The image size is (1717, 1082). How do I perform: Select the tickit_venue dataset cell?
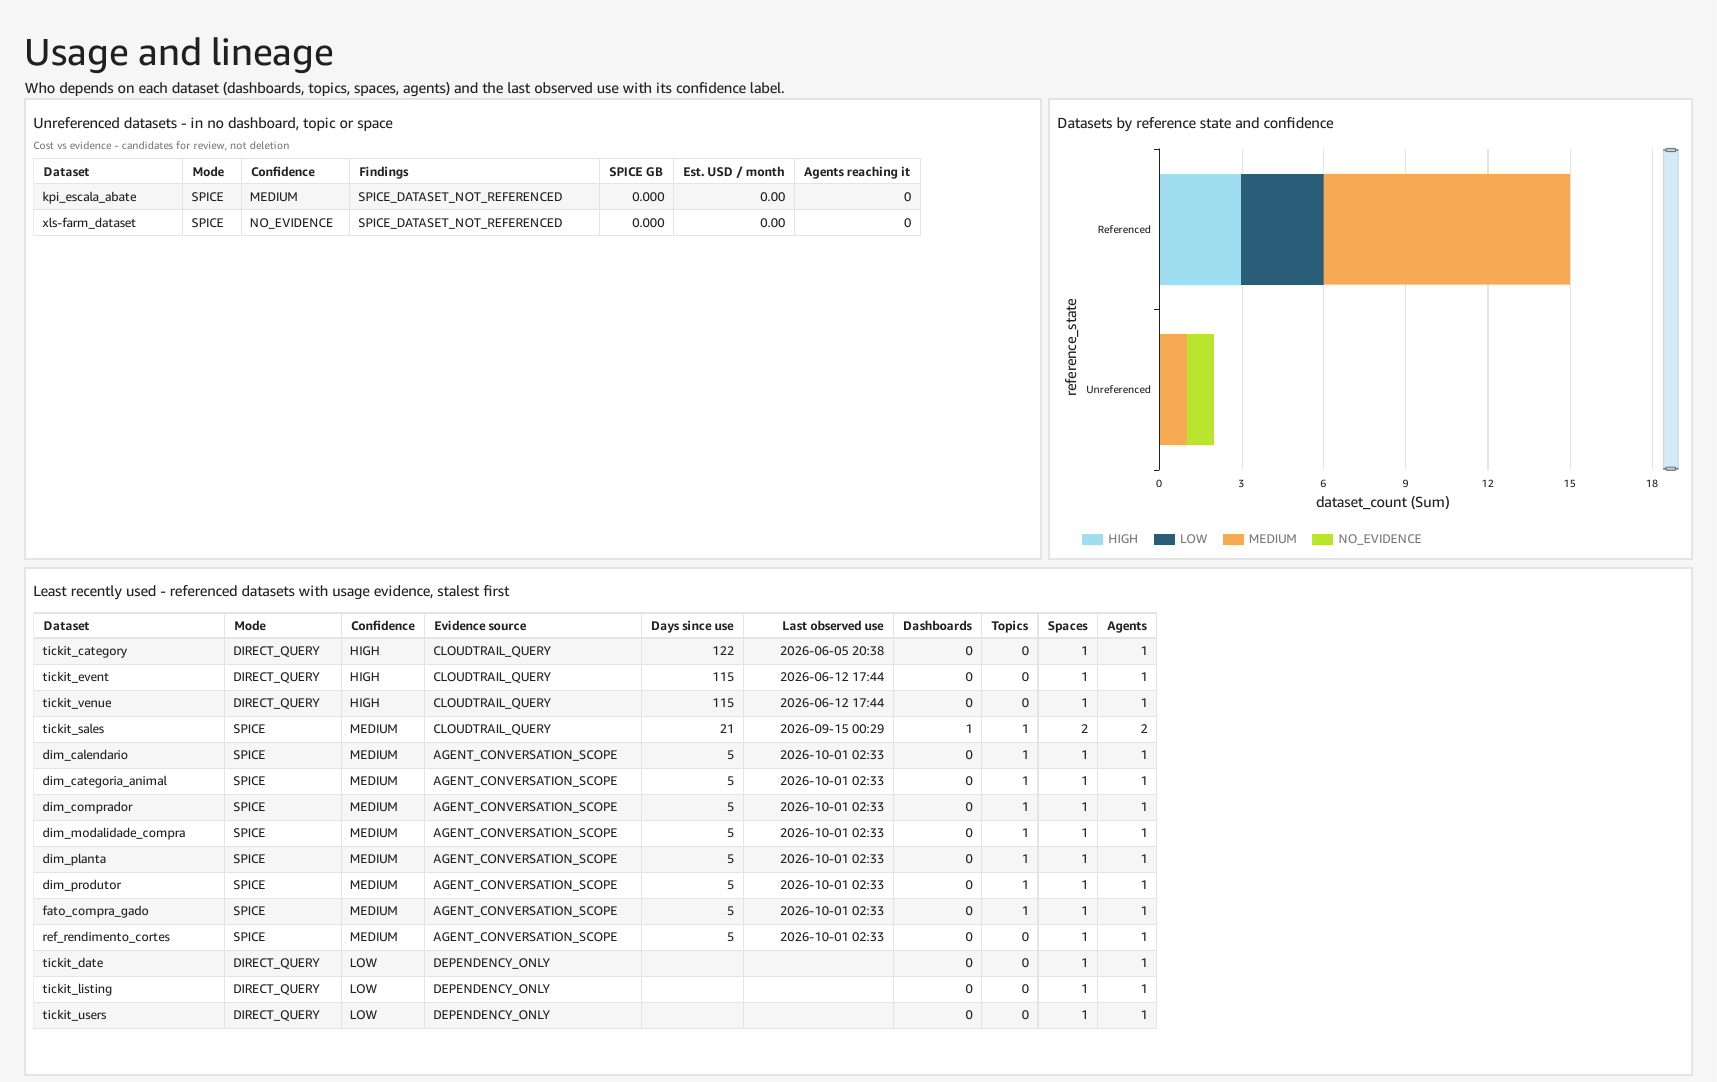[x=129, y=703]
